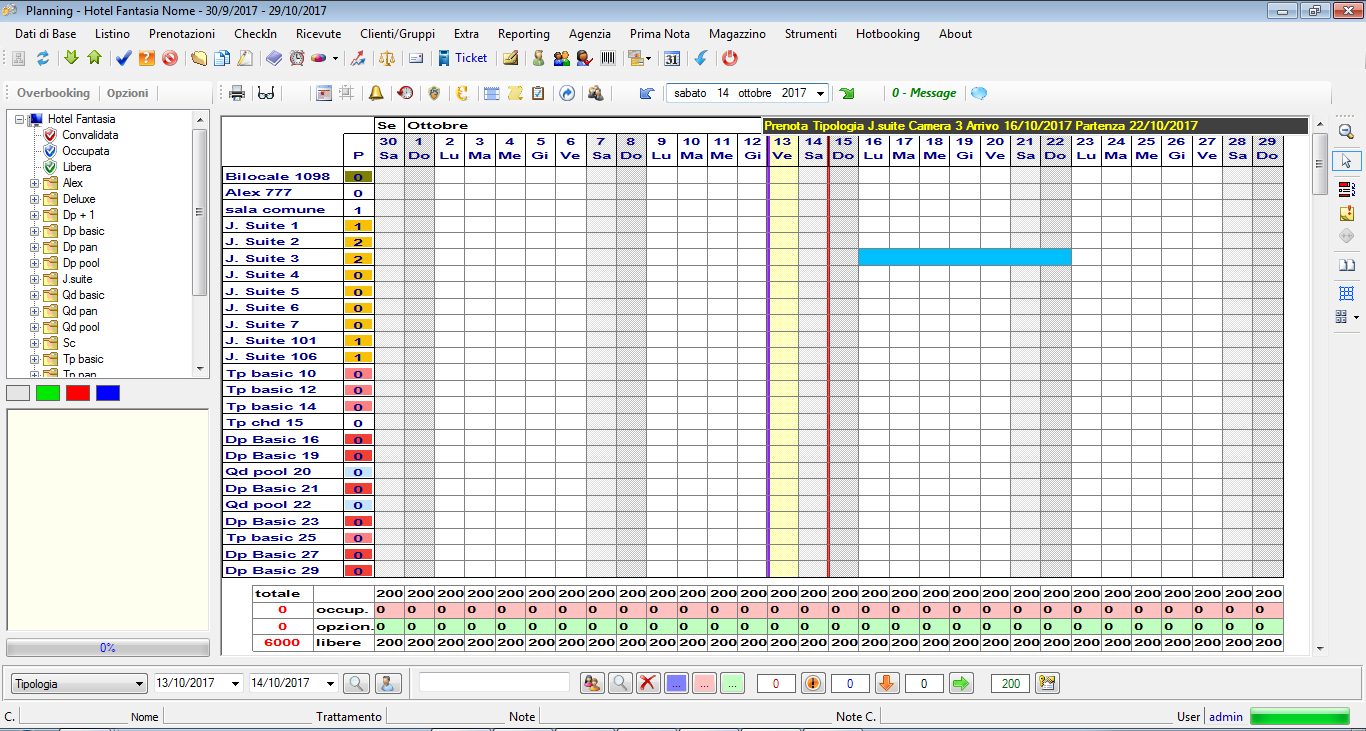Viewport: 1366px width, 731px height.
Task: Click the sticky note with exclamation icon
Action: click(x=1346, y=213)
